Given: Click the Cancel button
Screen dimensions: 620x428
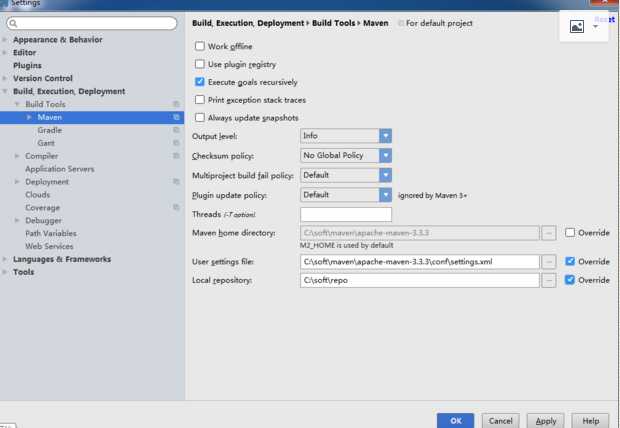Looking at the screenshot, I should tap(501, 421).
